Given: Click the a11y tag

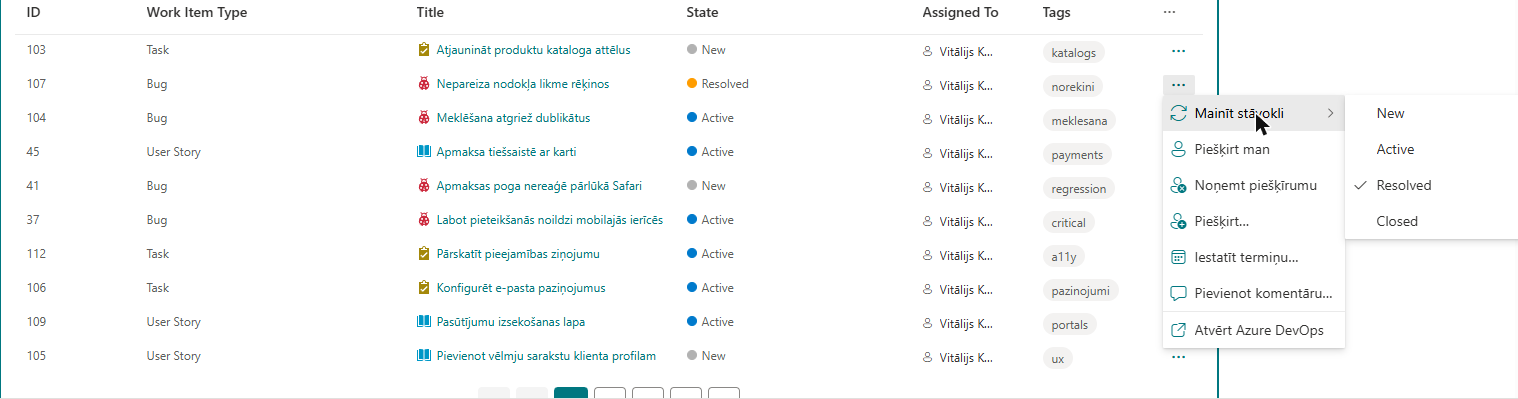Looking at the screenshot, I should point(1063,256).
